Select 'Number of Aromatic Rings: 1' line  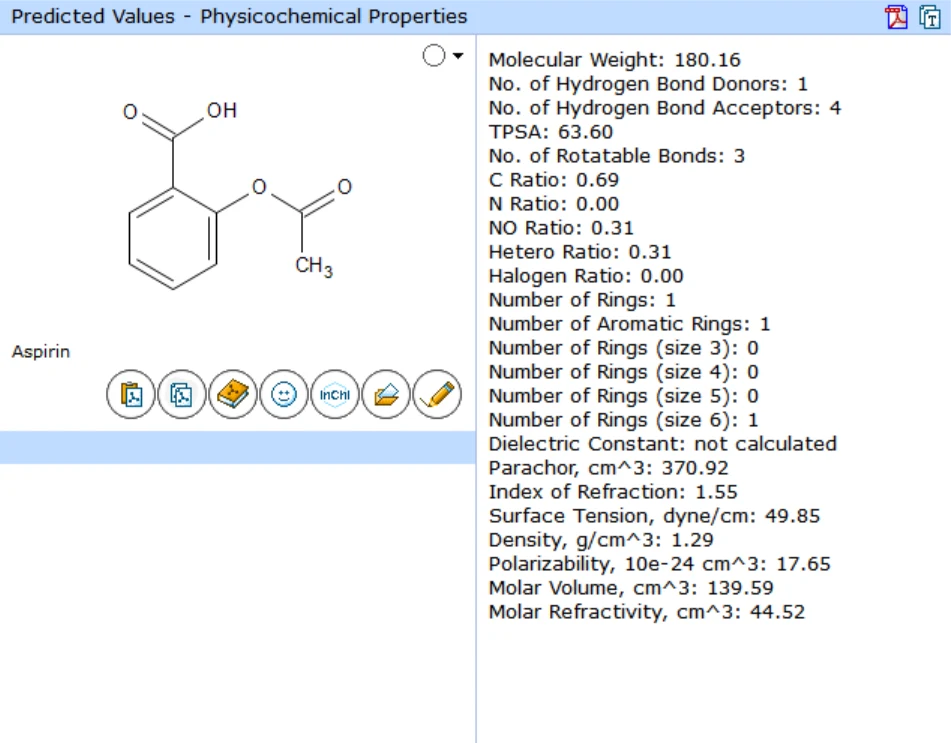coord(630,324)
